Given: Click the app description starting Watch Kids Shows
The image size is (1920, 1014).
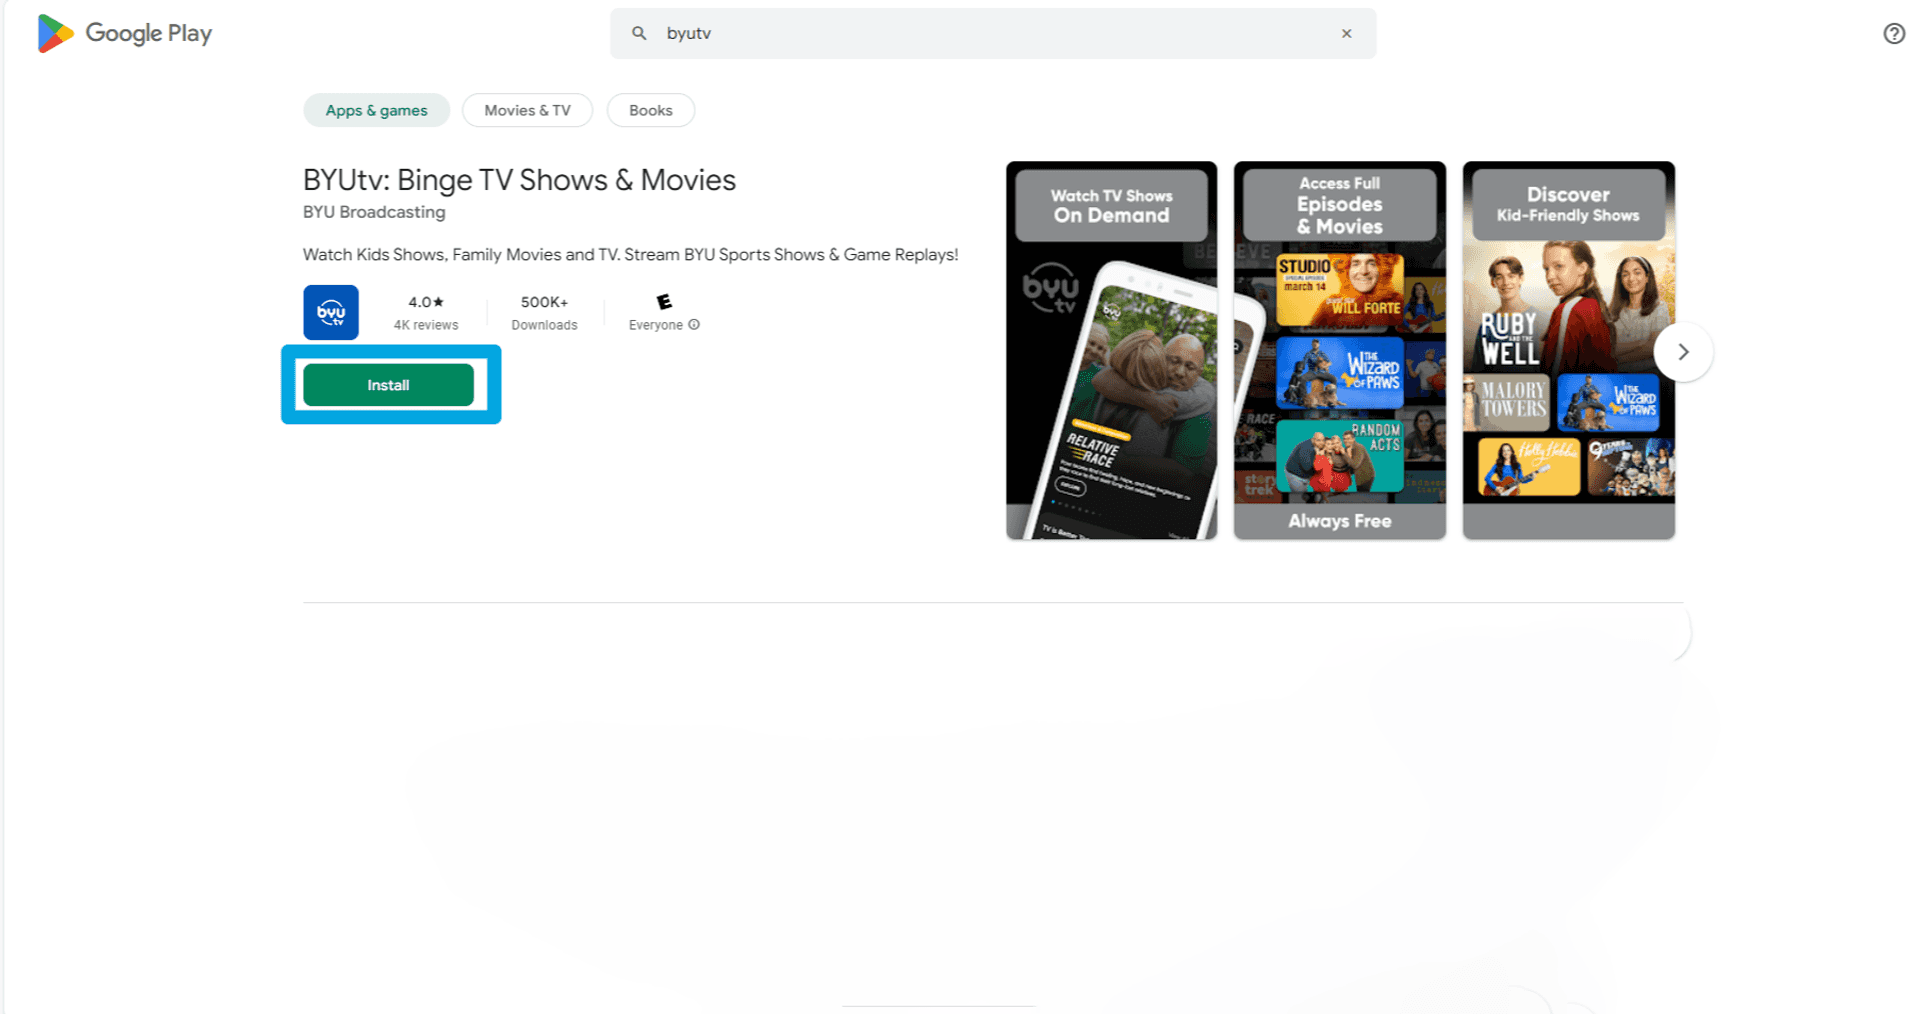Looking at the screenshot, I should point(630,255).
